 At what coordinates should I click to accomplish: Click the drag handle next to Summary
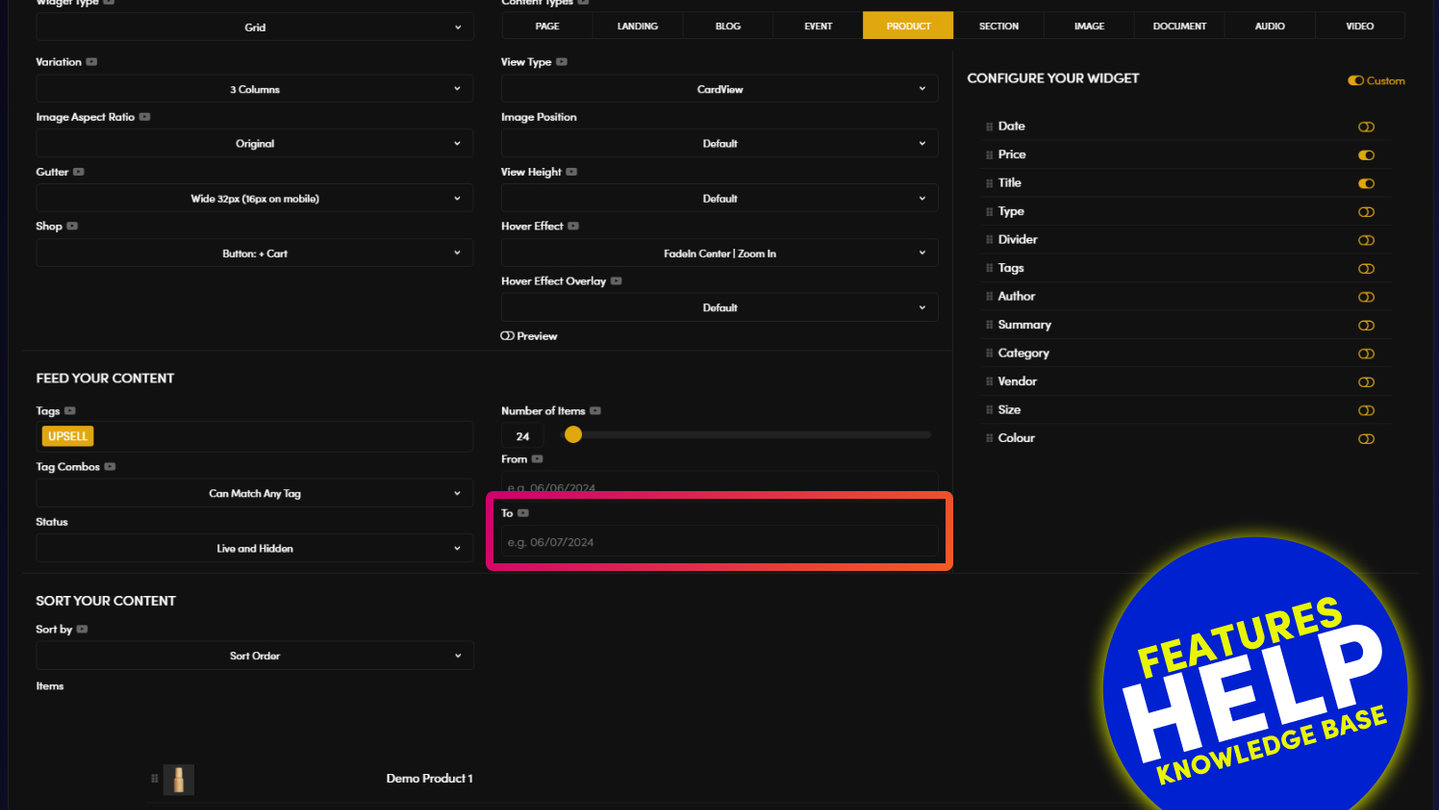(989, 325)
